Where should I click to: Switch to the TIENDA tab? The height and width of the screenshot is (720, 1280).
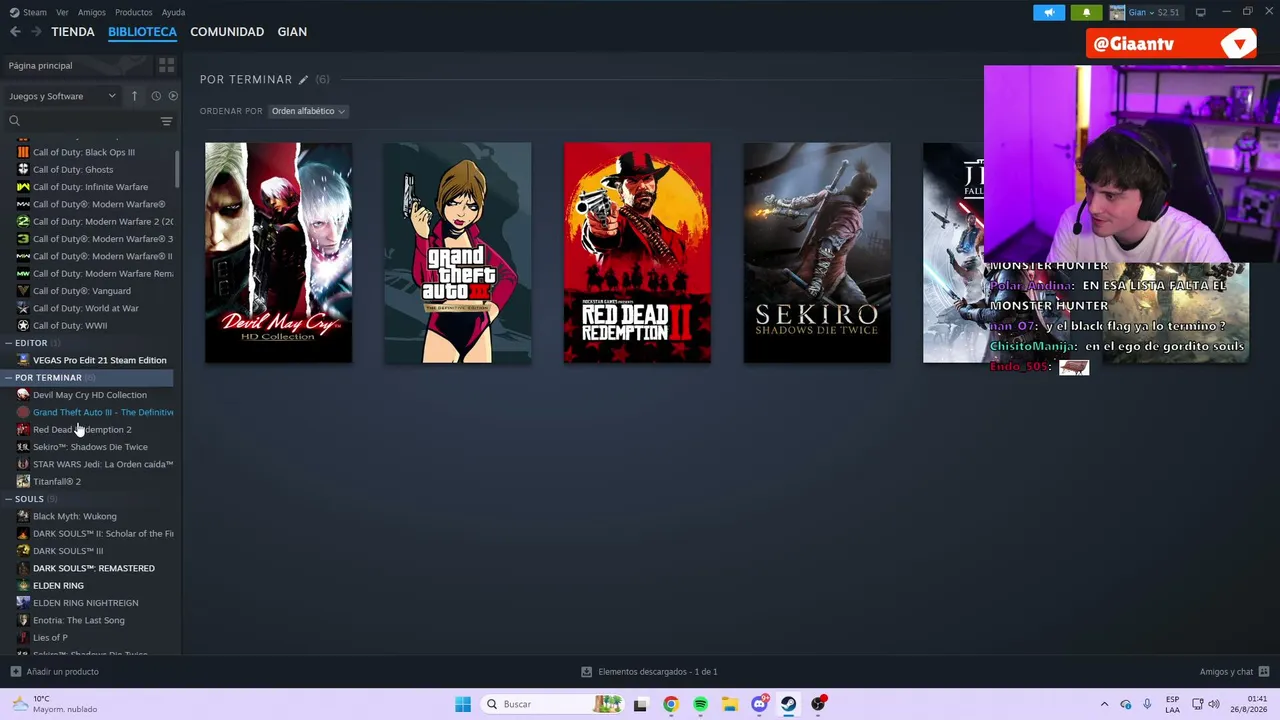(x=73, y=32)
